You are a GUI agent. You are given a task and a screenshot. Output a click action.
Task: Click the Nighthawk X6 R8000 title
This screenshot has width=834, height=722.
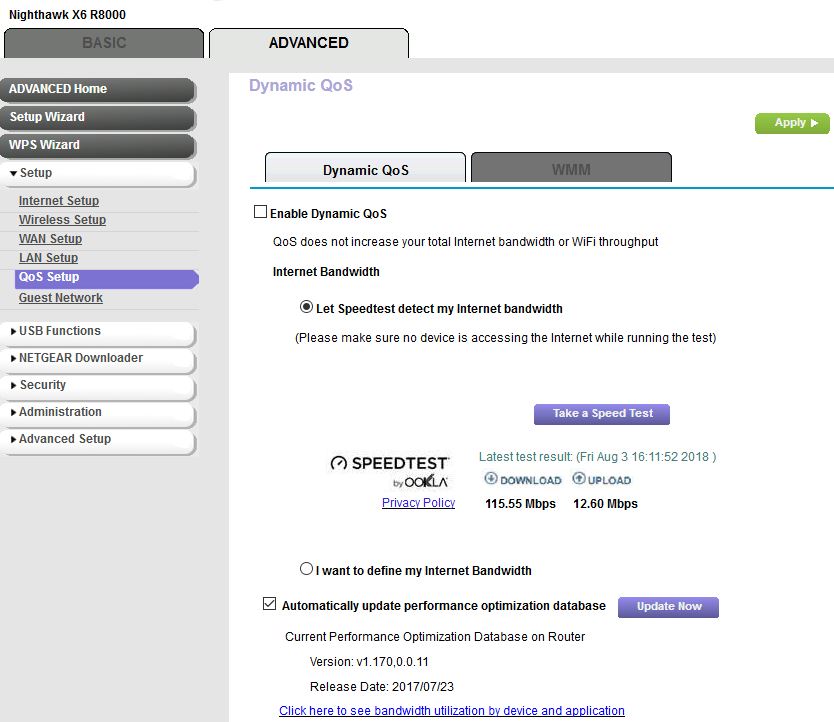(68, 15)
